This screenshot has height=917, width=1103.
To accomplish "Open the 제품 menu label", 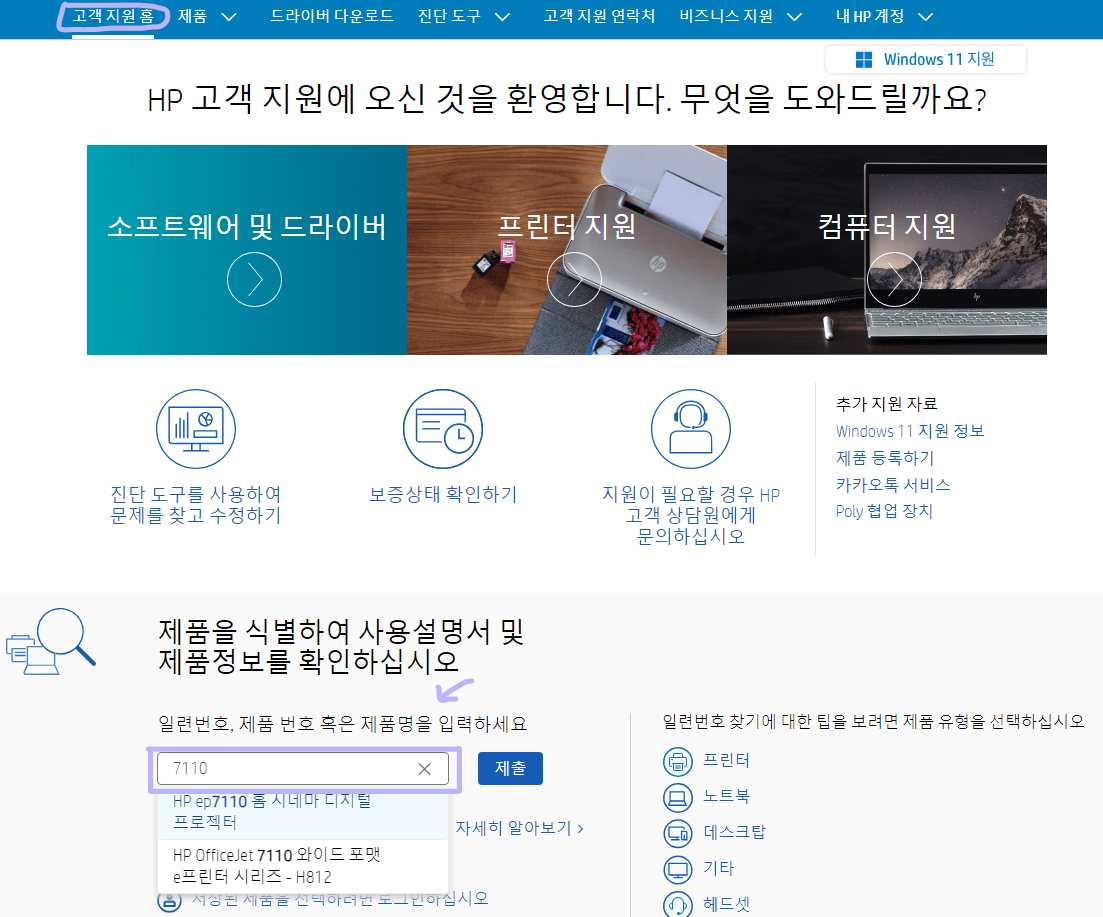I will [x=192, y=16].
